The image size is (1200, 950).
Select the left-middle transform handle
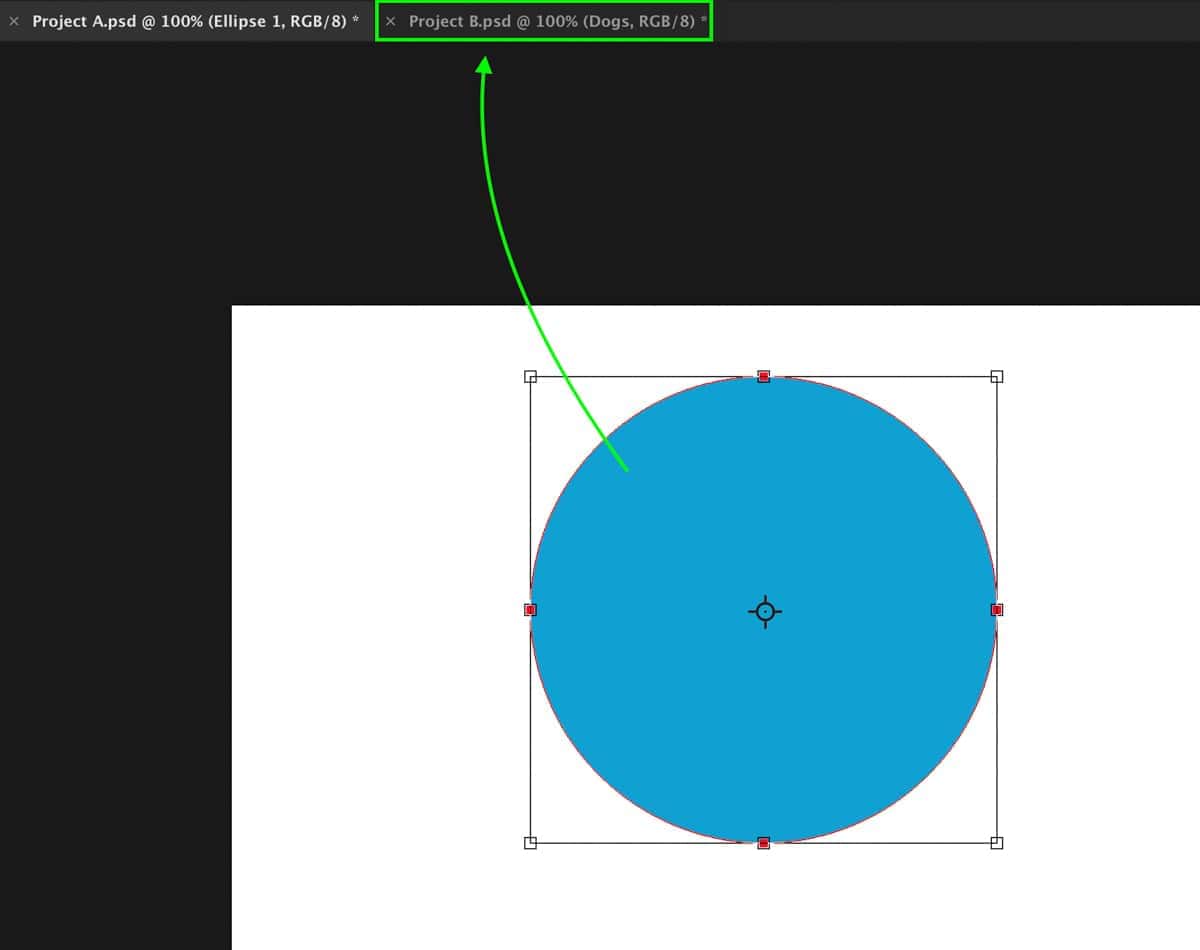tap(530, 610)
